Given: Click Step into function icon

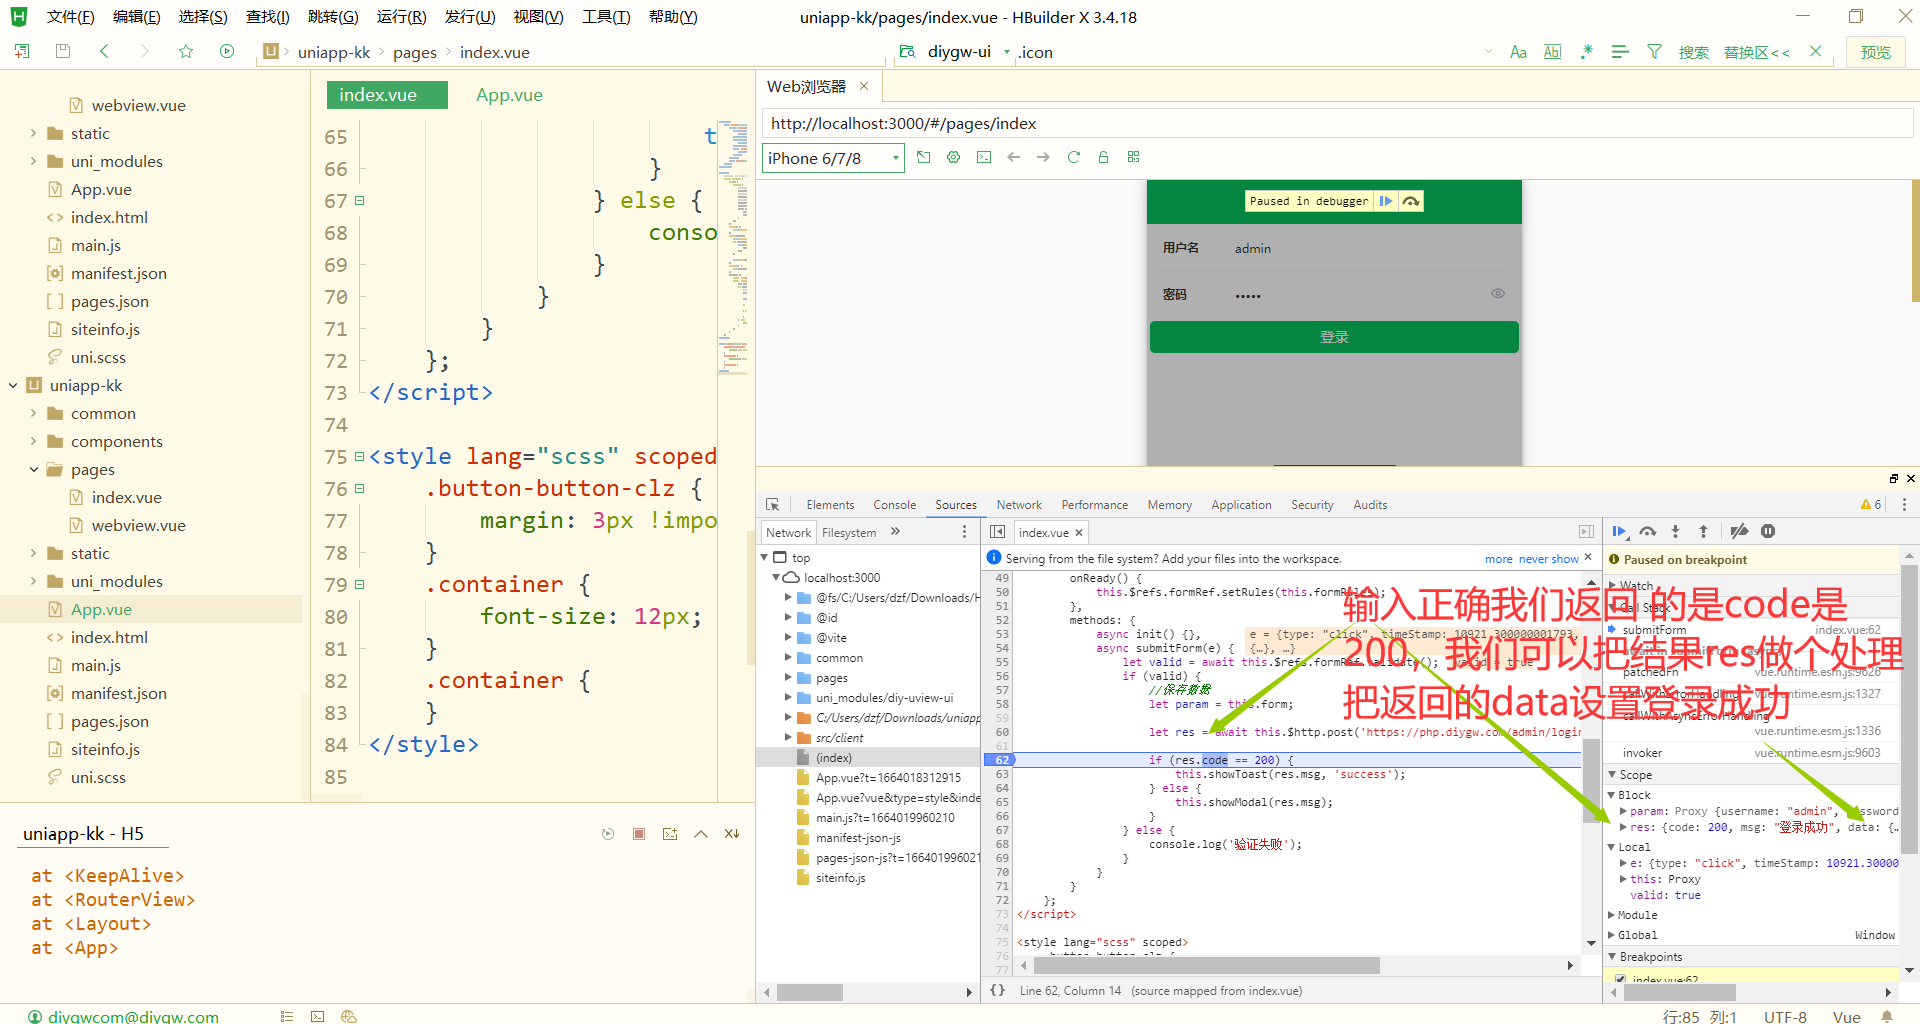Looking at the screenshot, I should tap(1676, 531).
